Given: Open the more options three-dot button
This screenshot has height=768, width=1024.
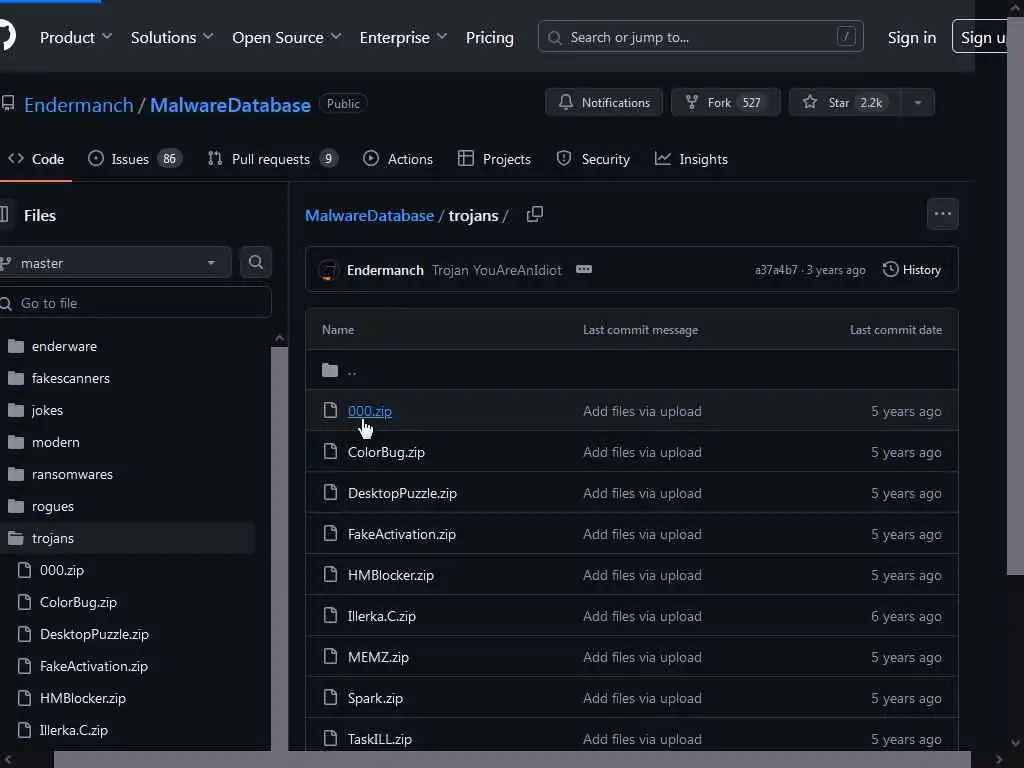Looking at the screenshot, I should (942, 214).
